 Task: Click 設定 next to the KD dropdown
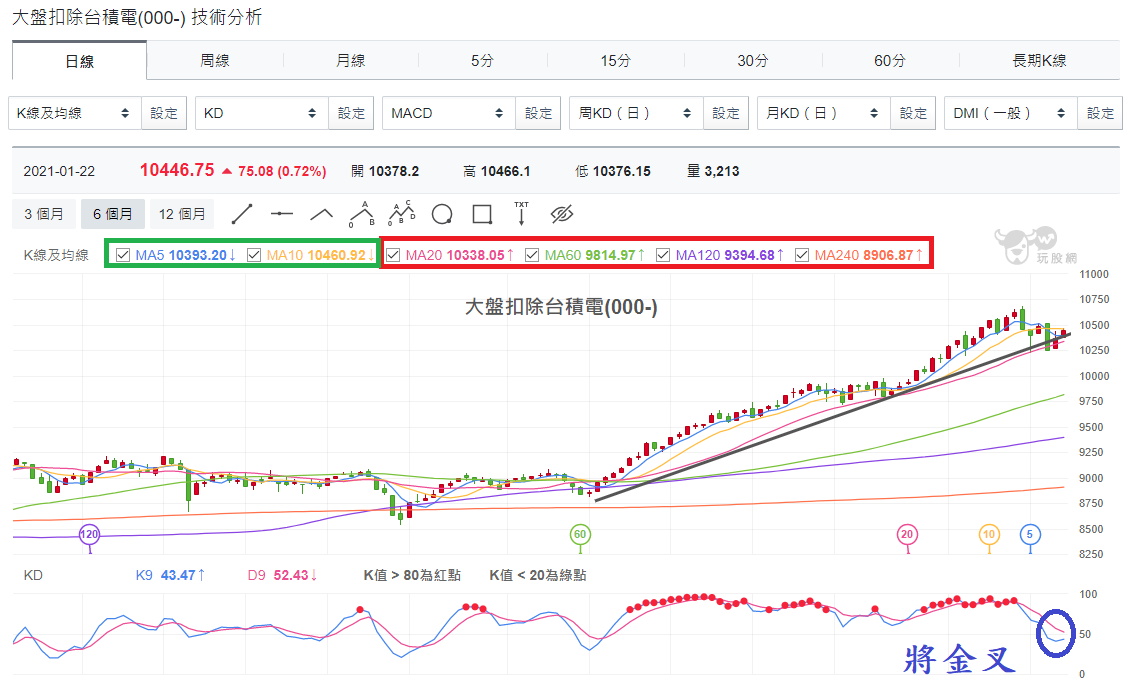coord(351,113)
